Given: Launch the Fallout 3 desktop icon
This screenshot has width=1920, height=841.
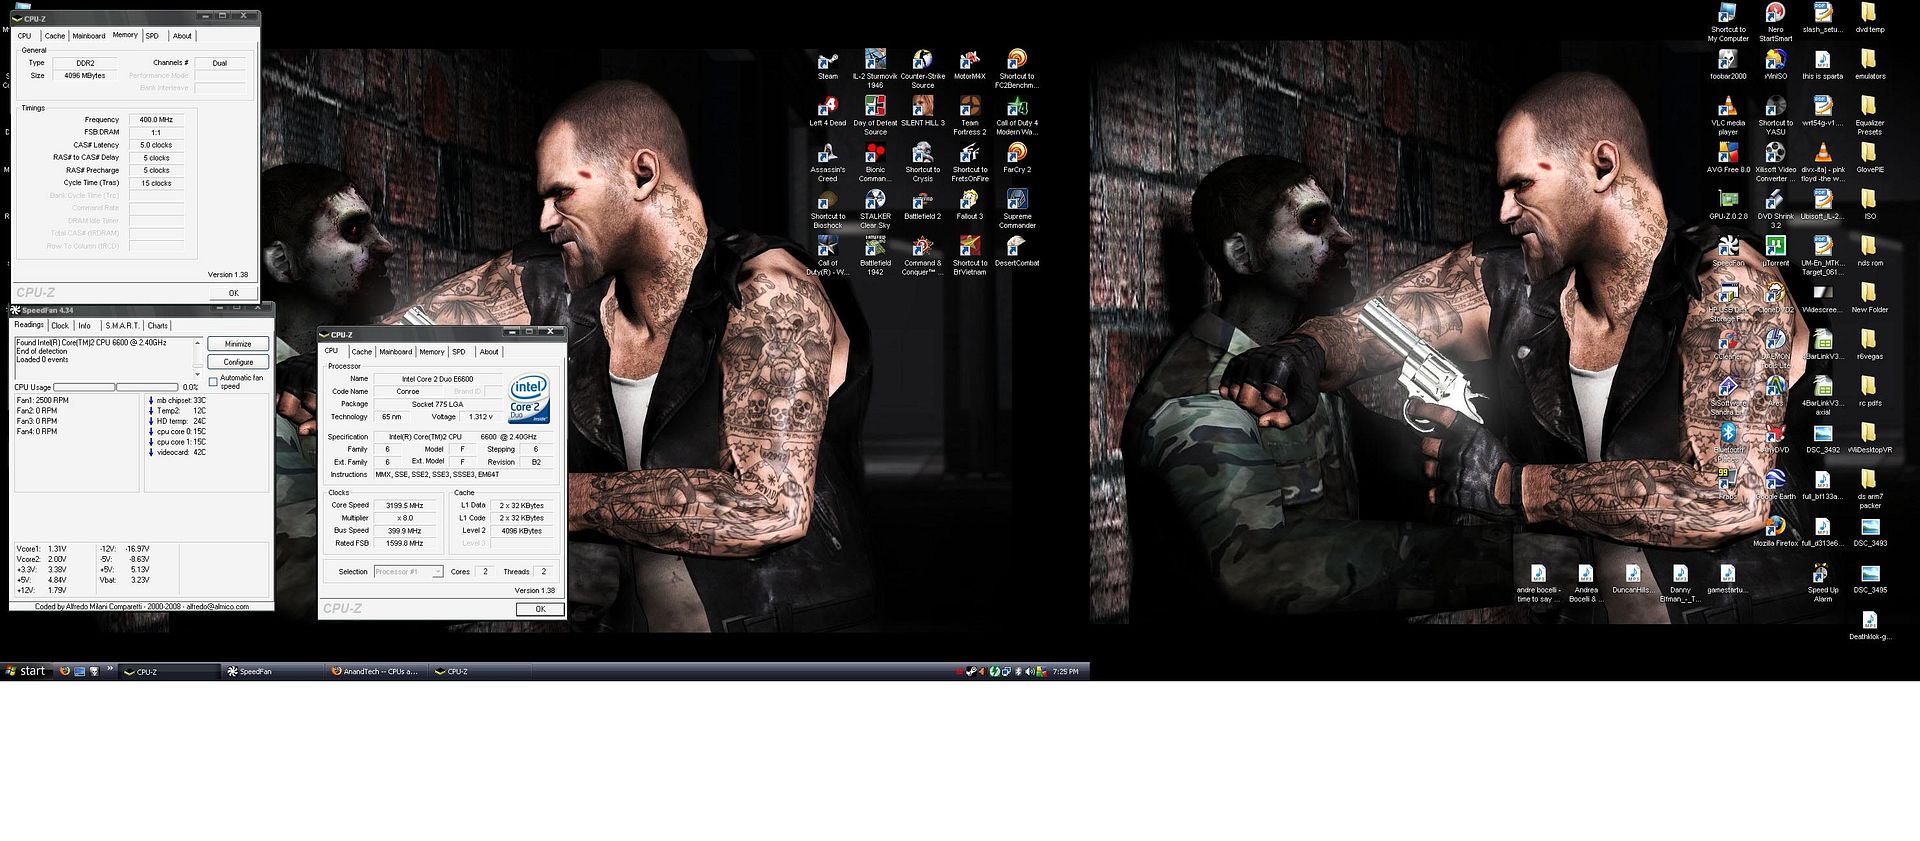Looking at the screenshot, I should 969,201.
